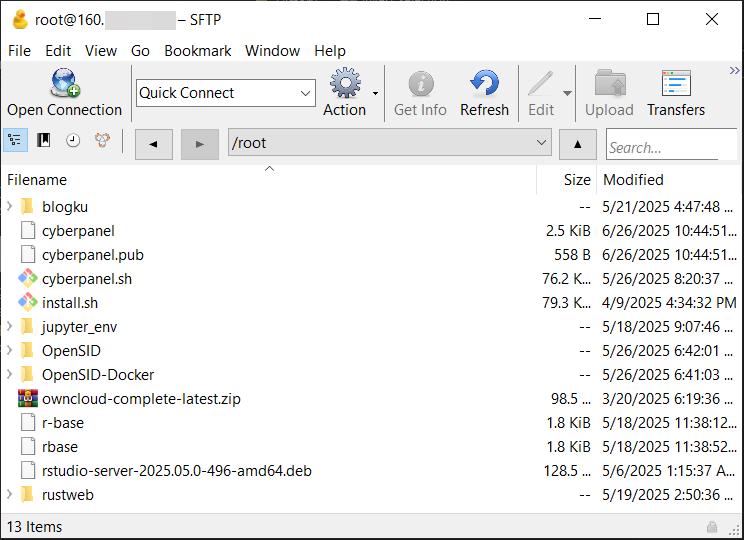744x540 pixels.
Task: Open the Edit menu
Action: point(58,51)
